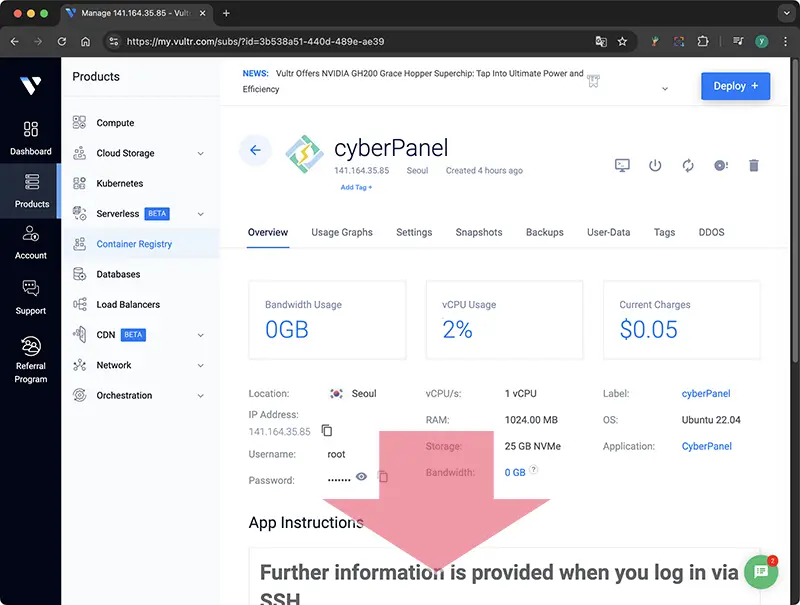
Task: Click the translate page icon
Action: pos(601,41)
